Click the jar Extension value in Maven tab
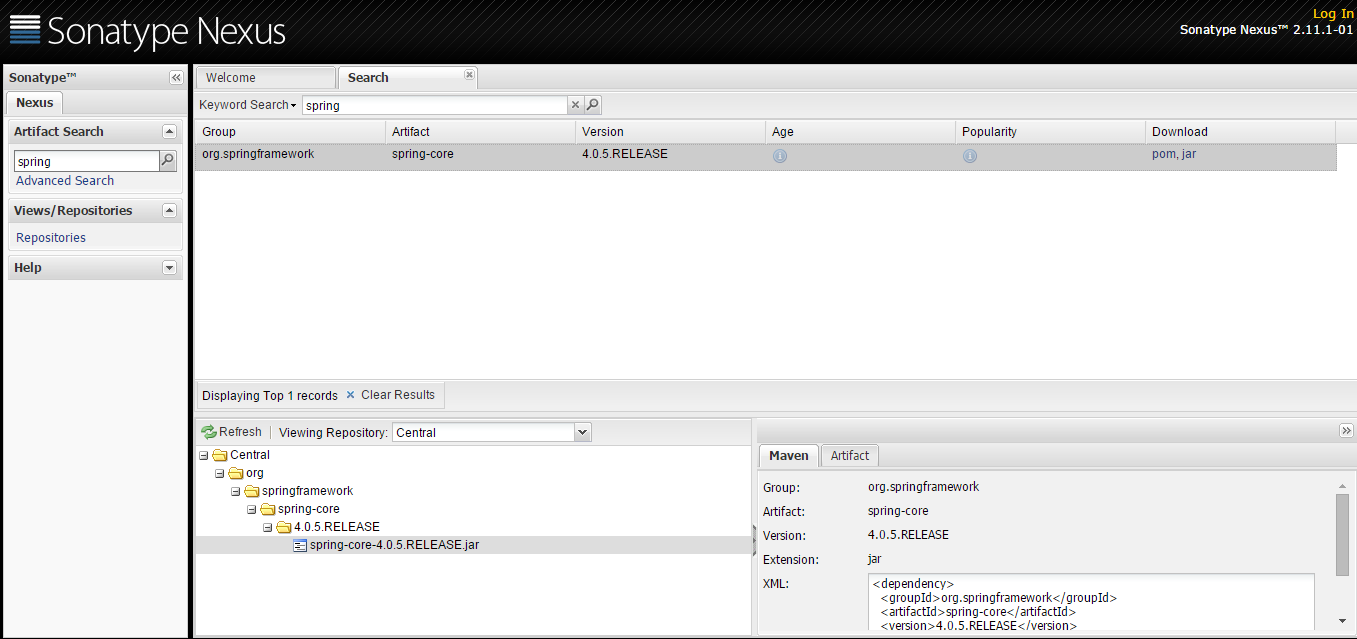The width and height of the screenshot is (1357, 639). (875, 559)
